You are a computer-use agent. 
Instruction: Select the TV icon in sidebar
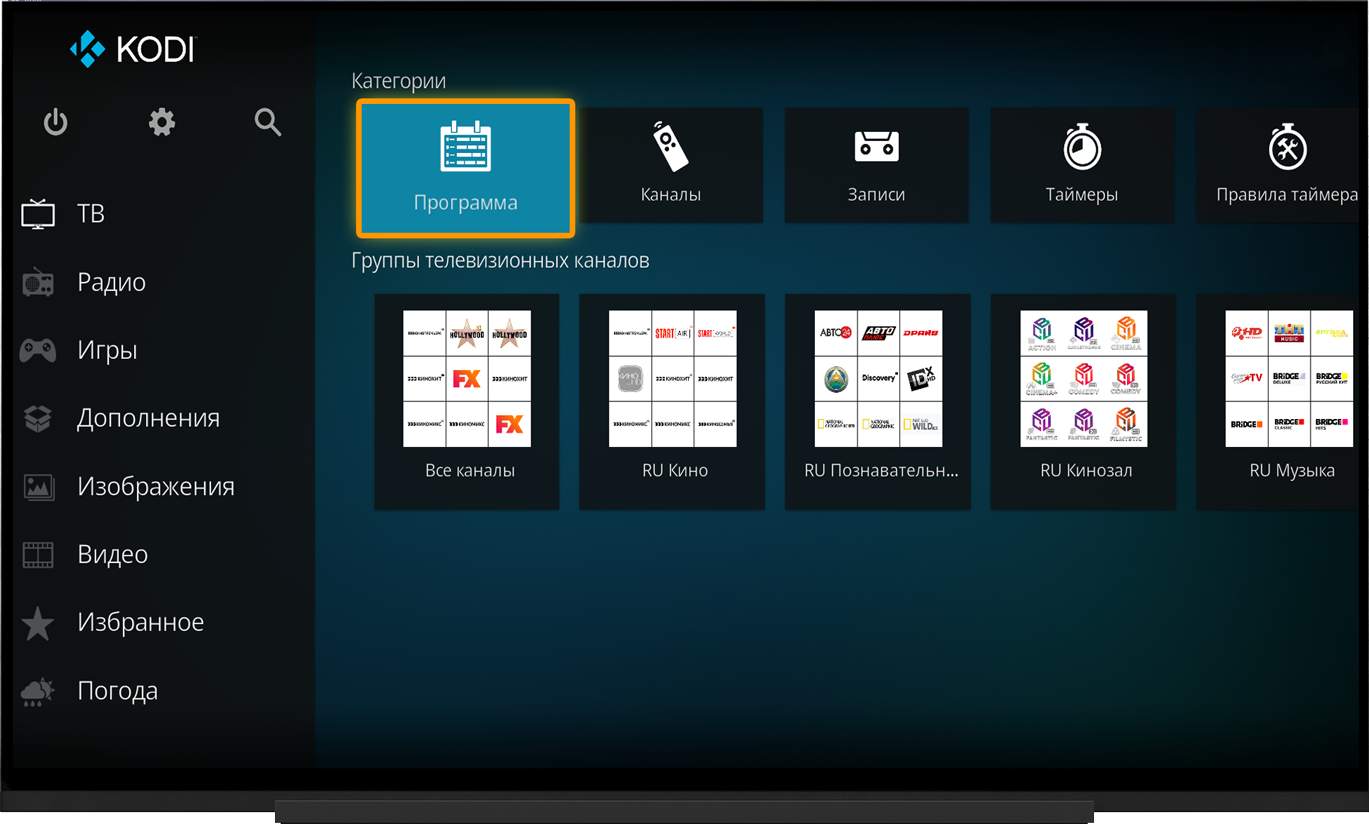tap(38, 214)
